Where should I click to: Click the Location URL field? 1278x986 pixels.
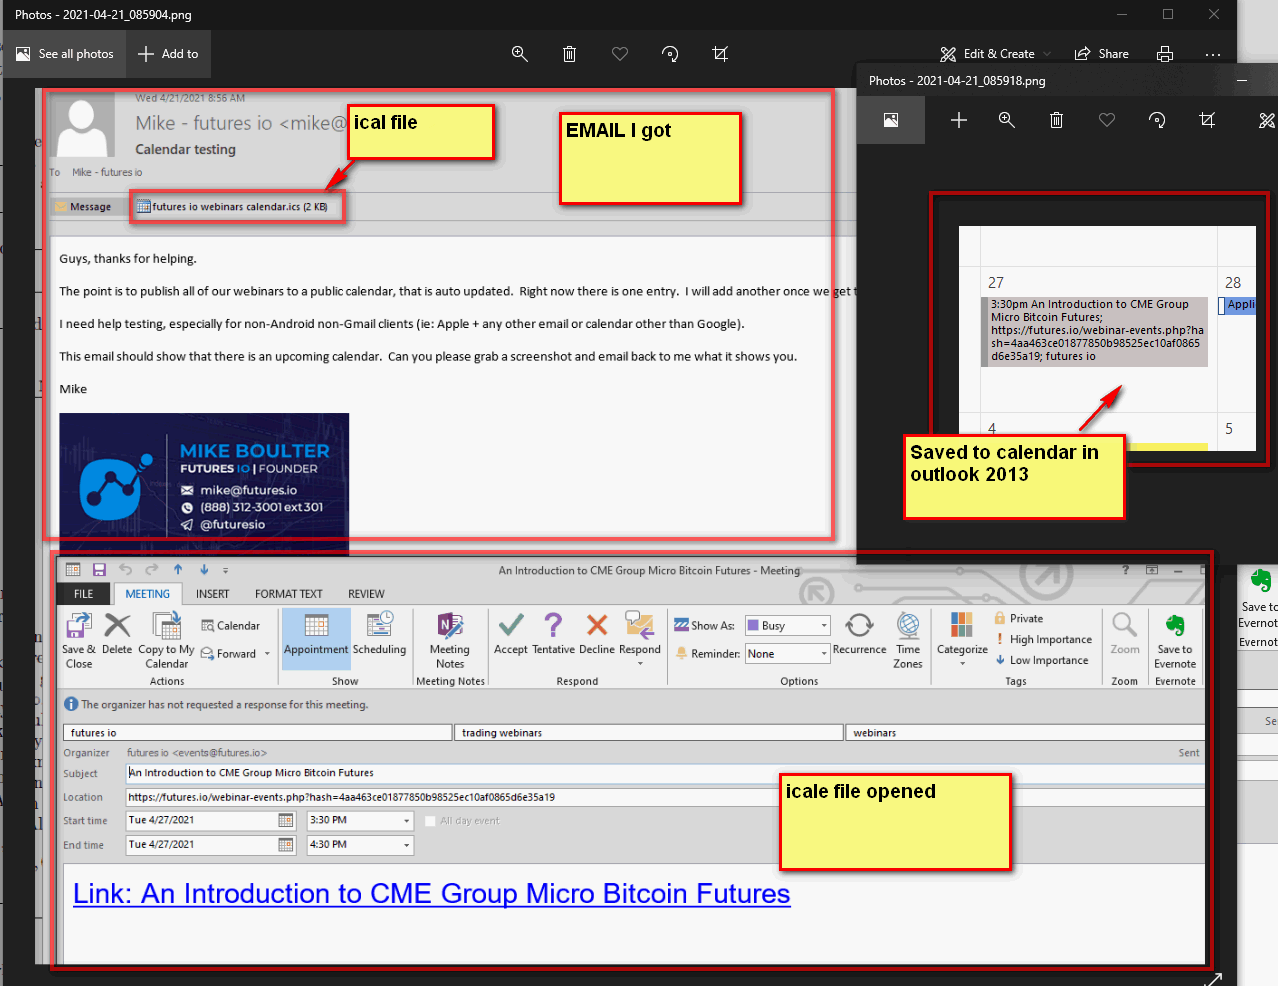tap(665, 798)
